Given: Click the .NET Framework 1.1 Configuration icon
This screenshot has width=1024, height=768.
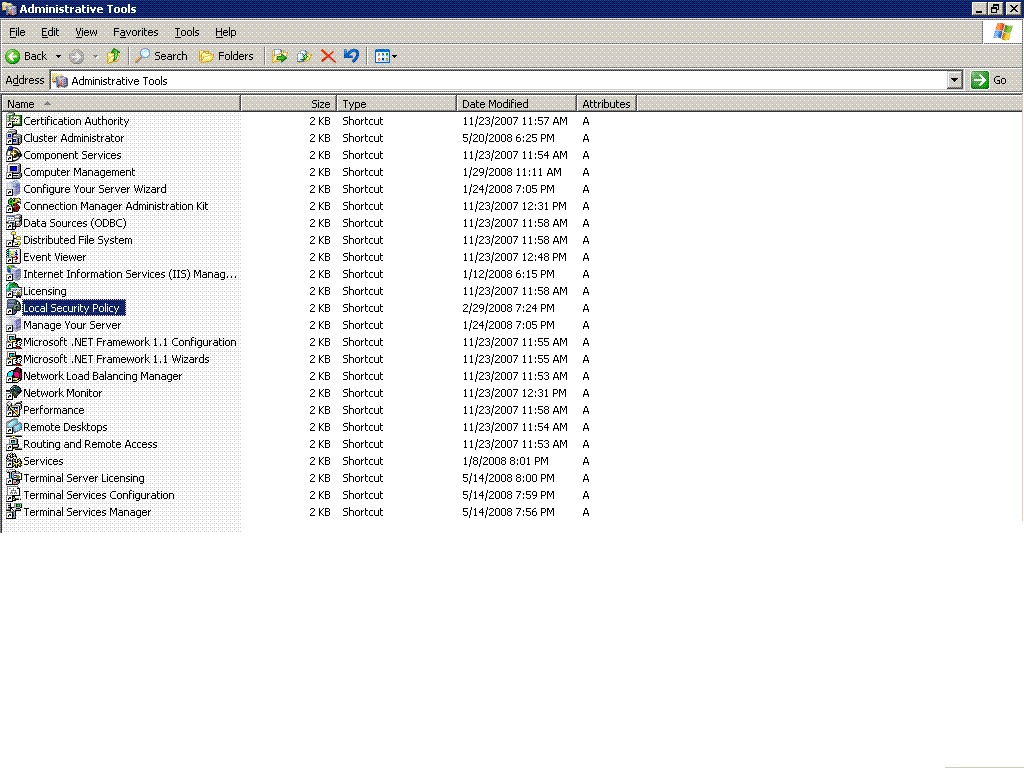Looking at the screenshot, I should [x=14, y=342].
